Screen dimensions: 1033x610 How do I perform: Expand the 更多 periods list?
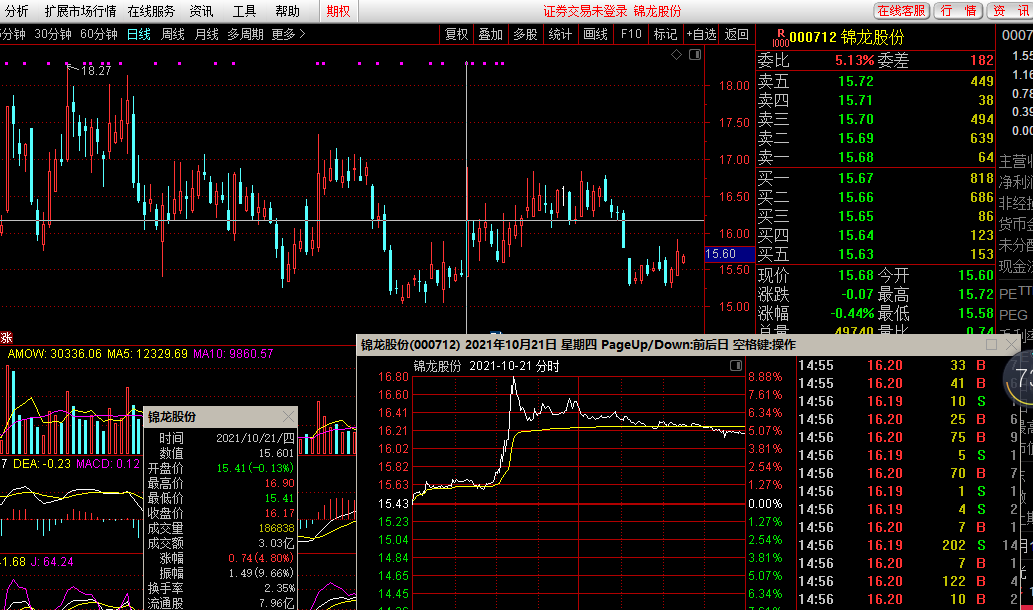point(289,34)
